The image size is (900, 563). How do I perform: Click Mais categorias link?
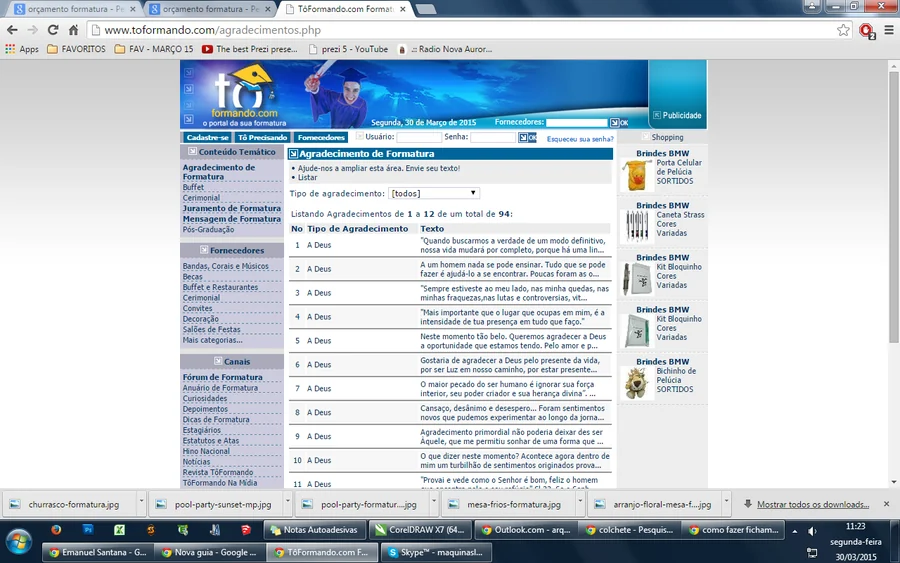[212, 340]
